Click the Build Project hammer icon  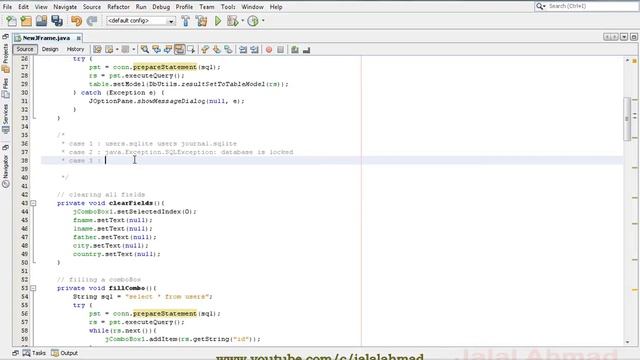[x=186, y=21]
